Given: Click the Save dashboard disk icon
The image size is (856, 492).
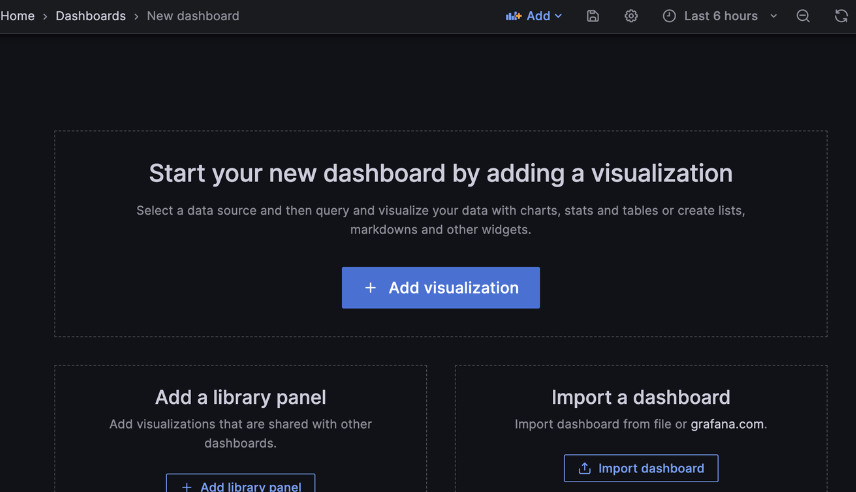Looking at the screenshot, I should point(592,16).
